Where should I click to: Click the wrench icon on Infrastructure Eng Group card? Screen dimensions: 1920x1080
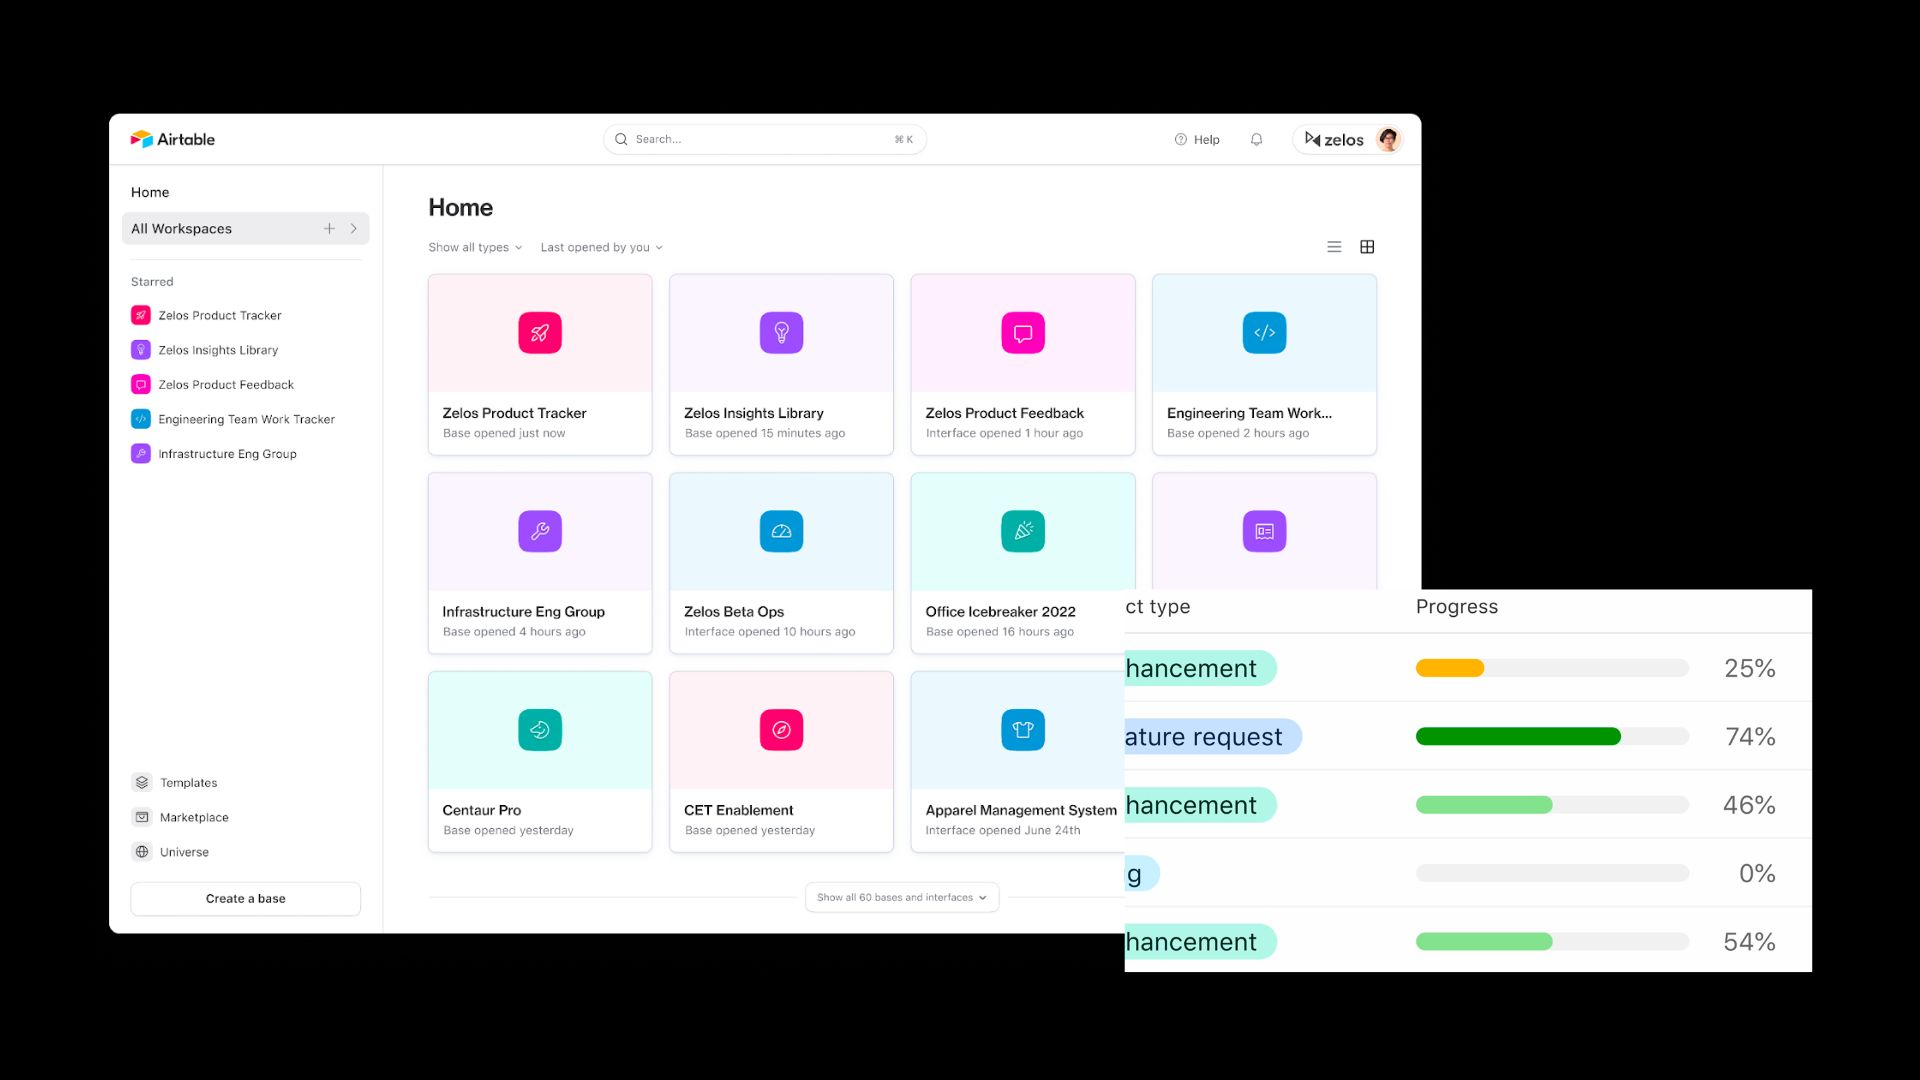pyautogui.click(x=540, y=531)
